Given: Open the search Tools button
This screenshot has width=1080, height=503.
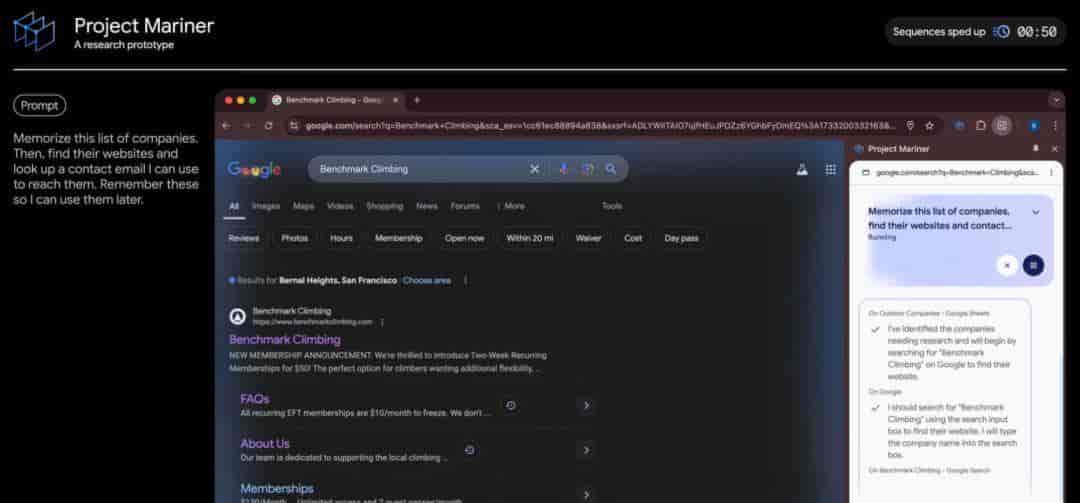Looking at the screenshot, I should click(612, 206).
